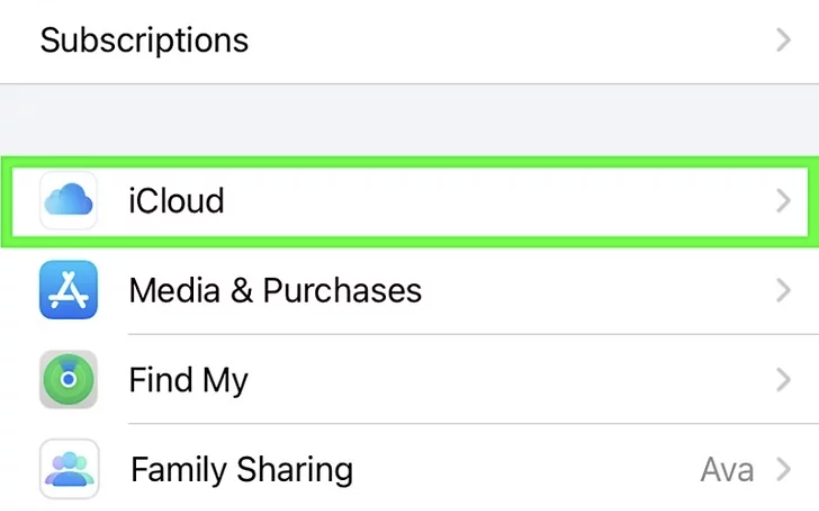Click the chevron on the iCloud row

783,201
